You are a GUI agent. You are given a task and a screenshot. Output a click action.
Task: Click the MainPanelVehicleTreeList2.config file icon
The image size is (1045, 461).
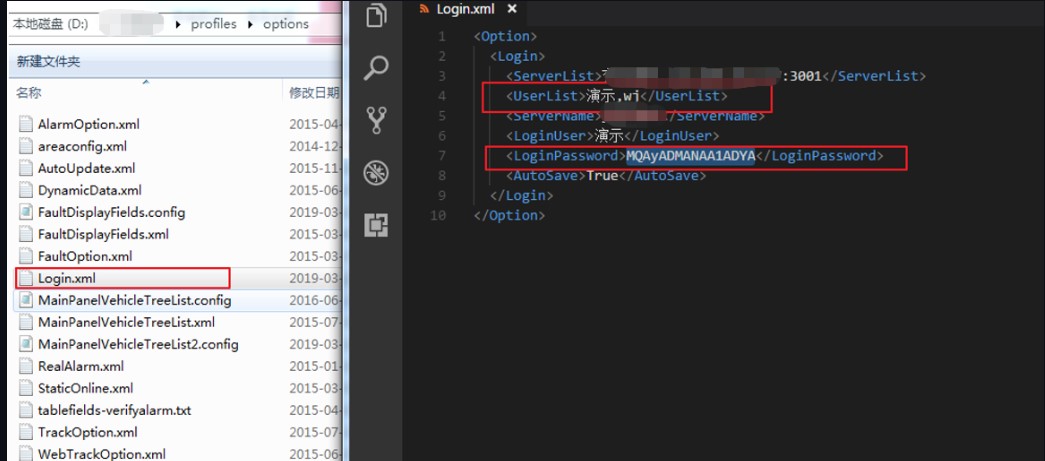[26, 344]
